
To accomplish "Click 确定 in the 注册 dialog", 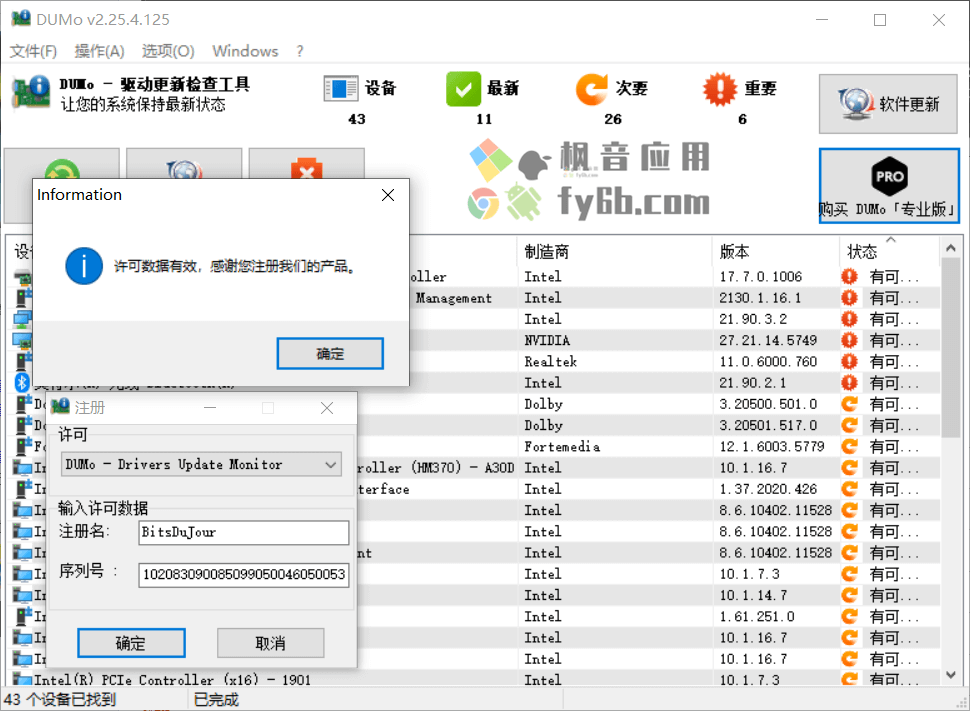I will [131, 643].
